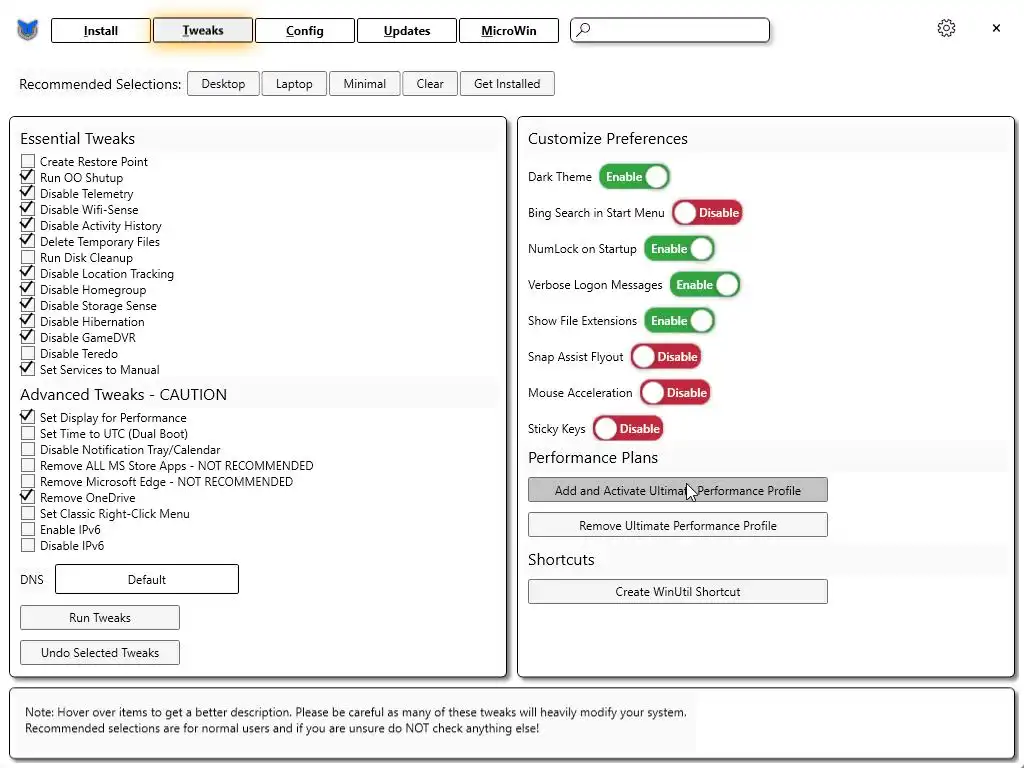Screen dimensions: 1024x768
Task: Toggle Bing Search in Start Menu
Action: click(707, 213)
